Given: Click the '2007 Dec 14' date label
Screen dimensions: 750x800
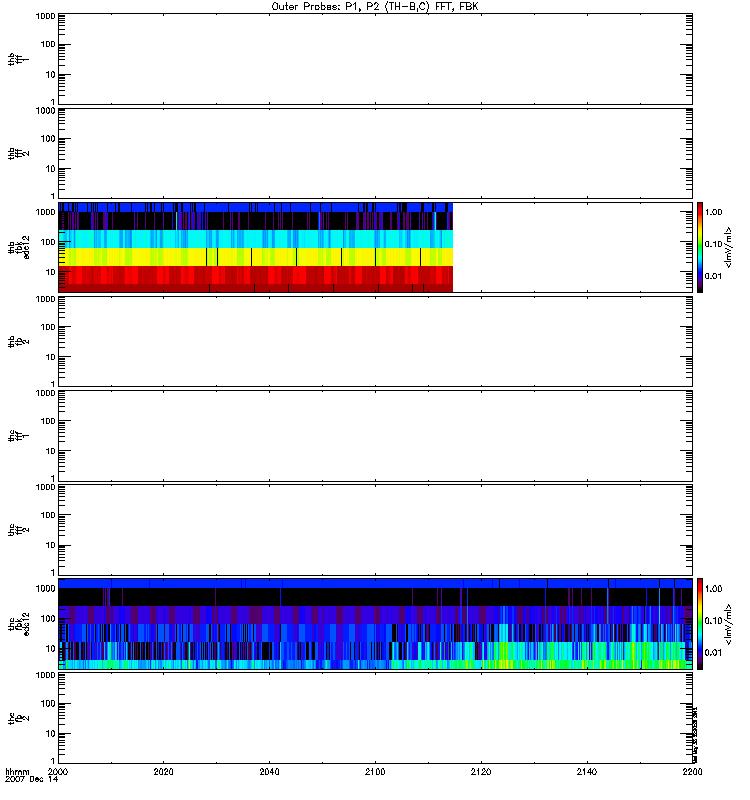Looking at the screenshot, I should pos(32,780).
